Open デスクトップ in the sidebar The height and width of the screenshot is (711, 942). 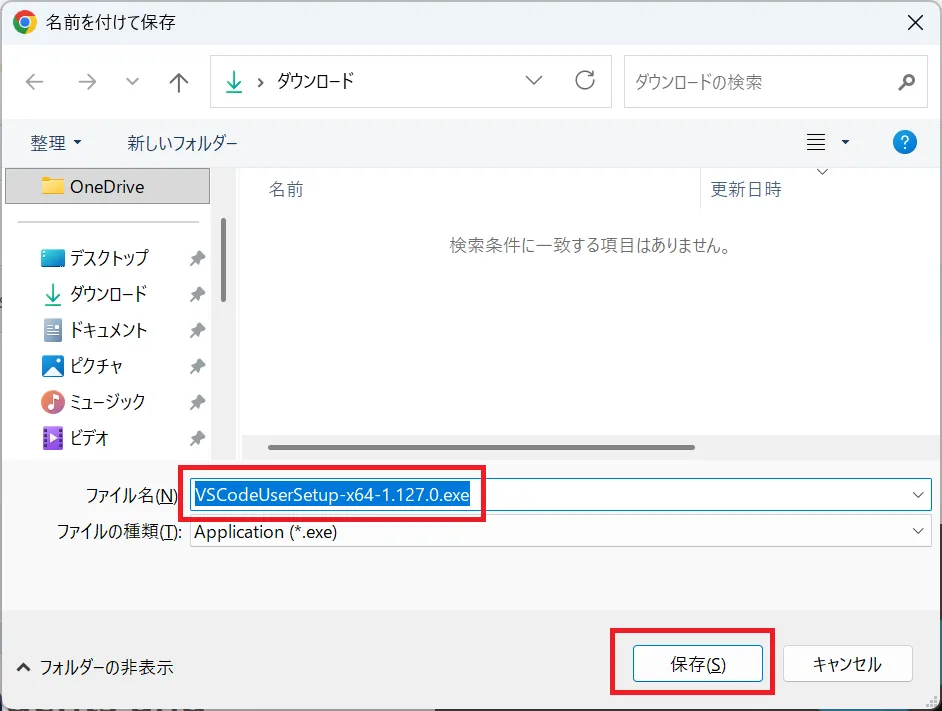pos(109,258)
